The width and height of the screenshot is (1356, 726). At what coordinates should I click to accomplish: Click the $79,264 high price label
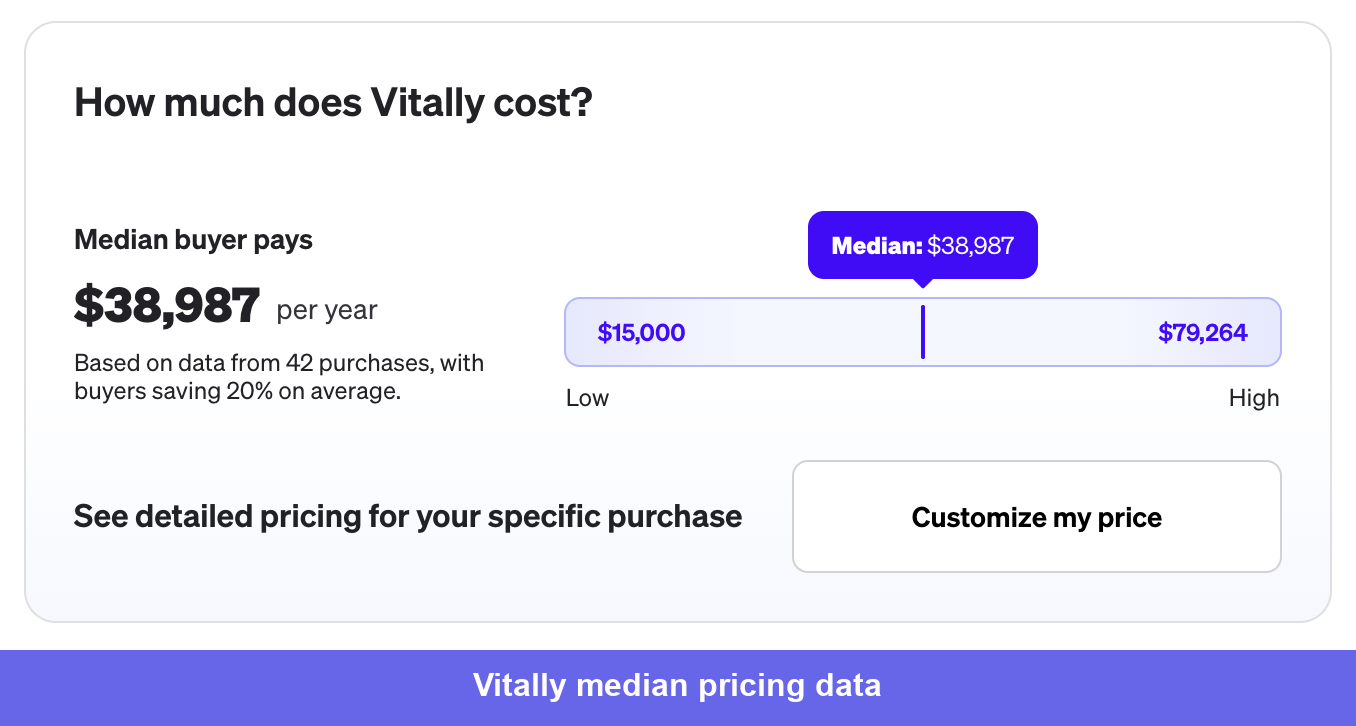(1202, 332)
